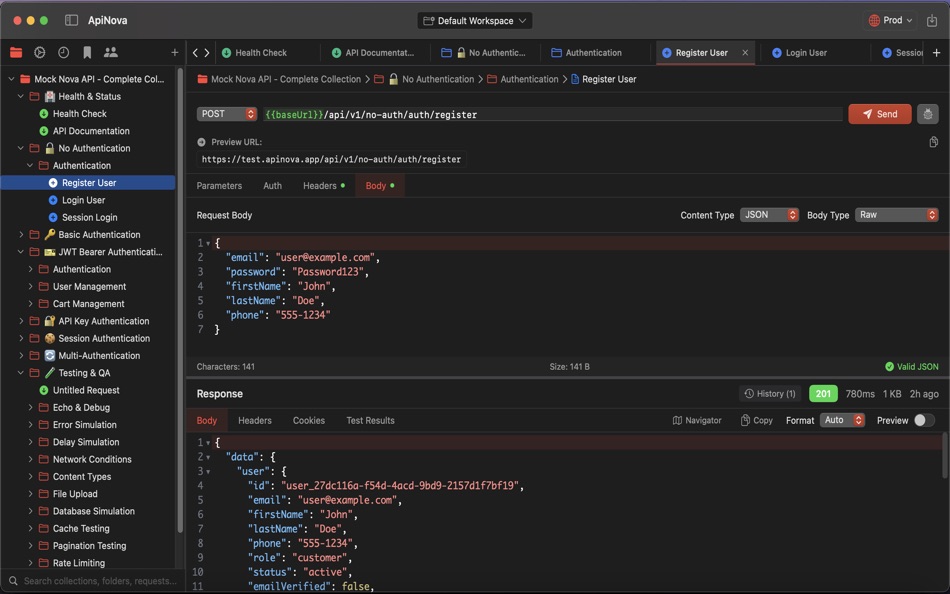Viewport: 950px width, 594px height.
Task: Toggle the sidebar panel icon
Action: 71,20
